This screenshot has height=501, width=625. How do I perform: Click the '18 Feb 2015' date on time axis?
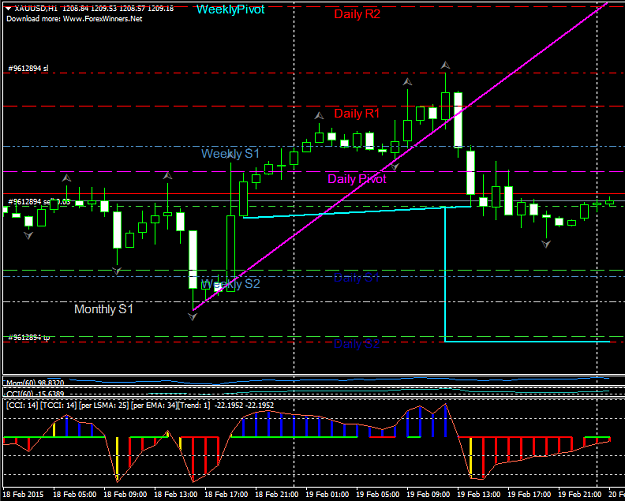[x=22, y=495]
